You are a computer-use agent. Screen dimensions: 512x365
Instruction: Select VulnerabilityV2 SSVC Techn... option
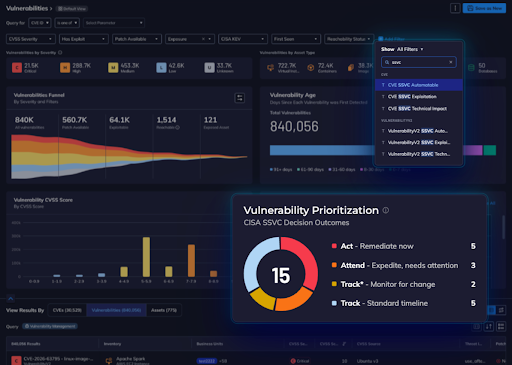[419, 154]
